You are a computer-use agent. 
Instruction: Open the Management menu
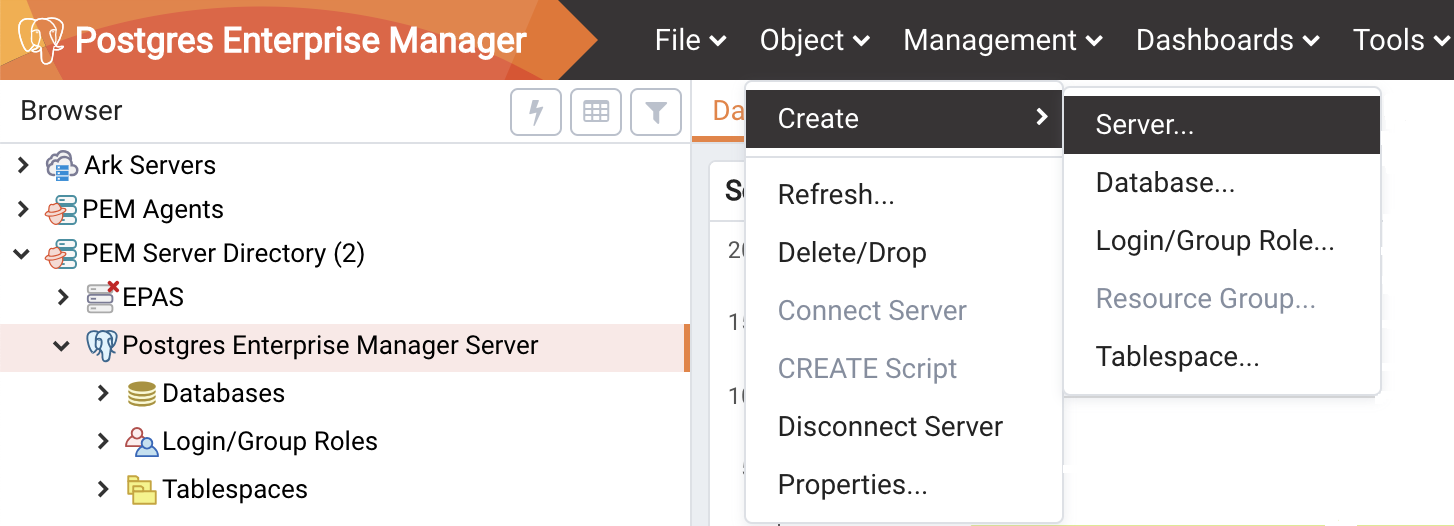click(x=1003, y=40)
